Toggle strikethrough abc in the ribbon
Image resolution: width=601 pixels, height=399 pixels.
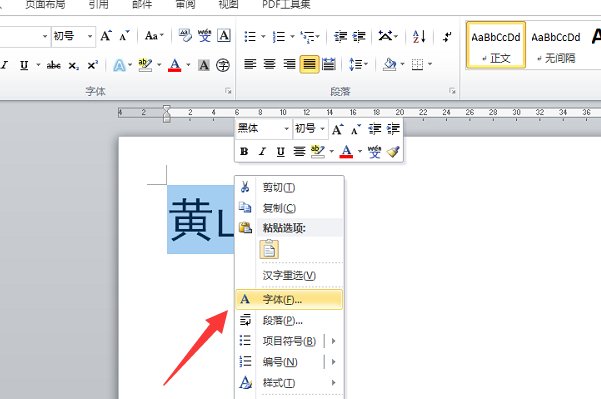(54, 65)
